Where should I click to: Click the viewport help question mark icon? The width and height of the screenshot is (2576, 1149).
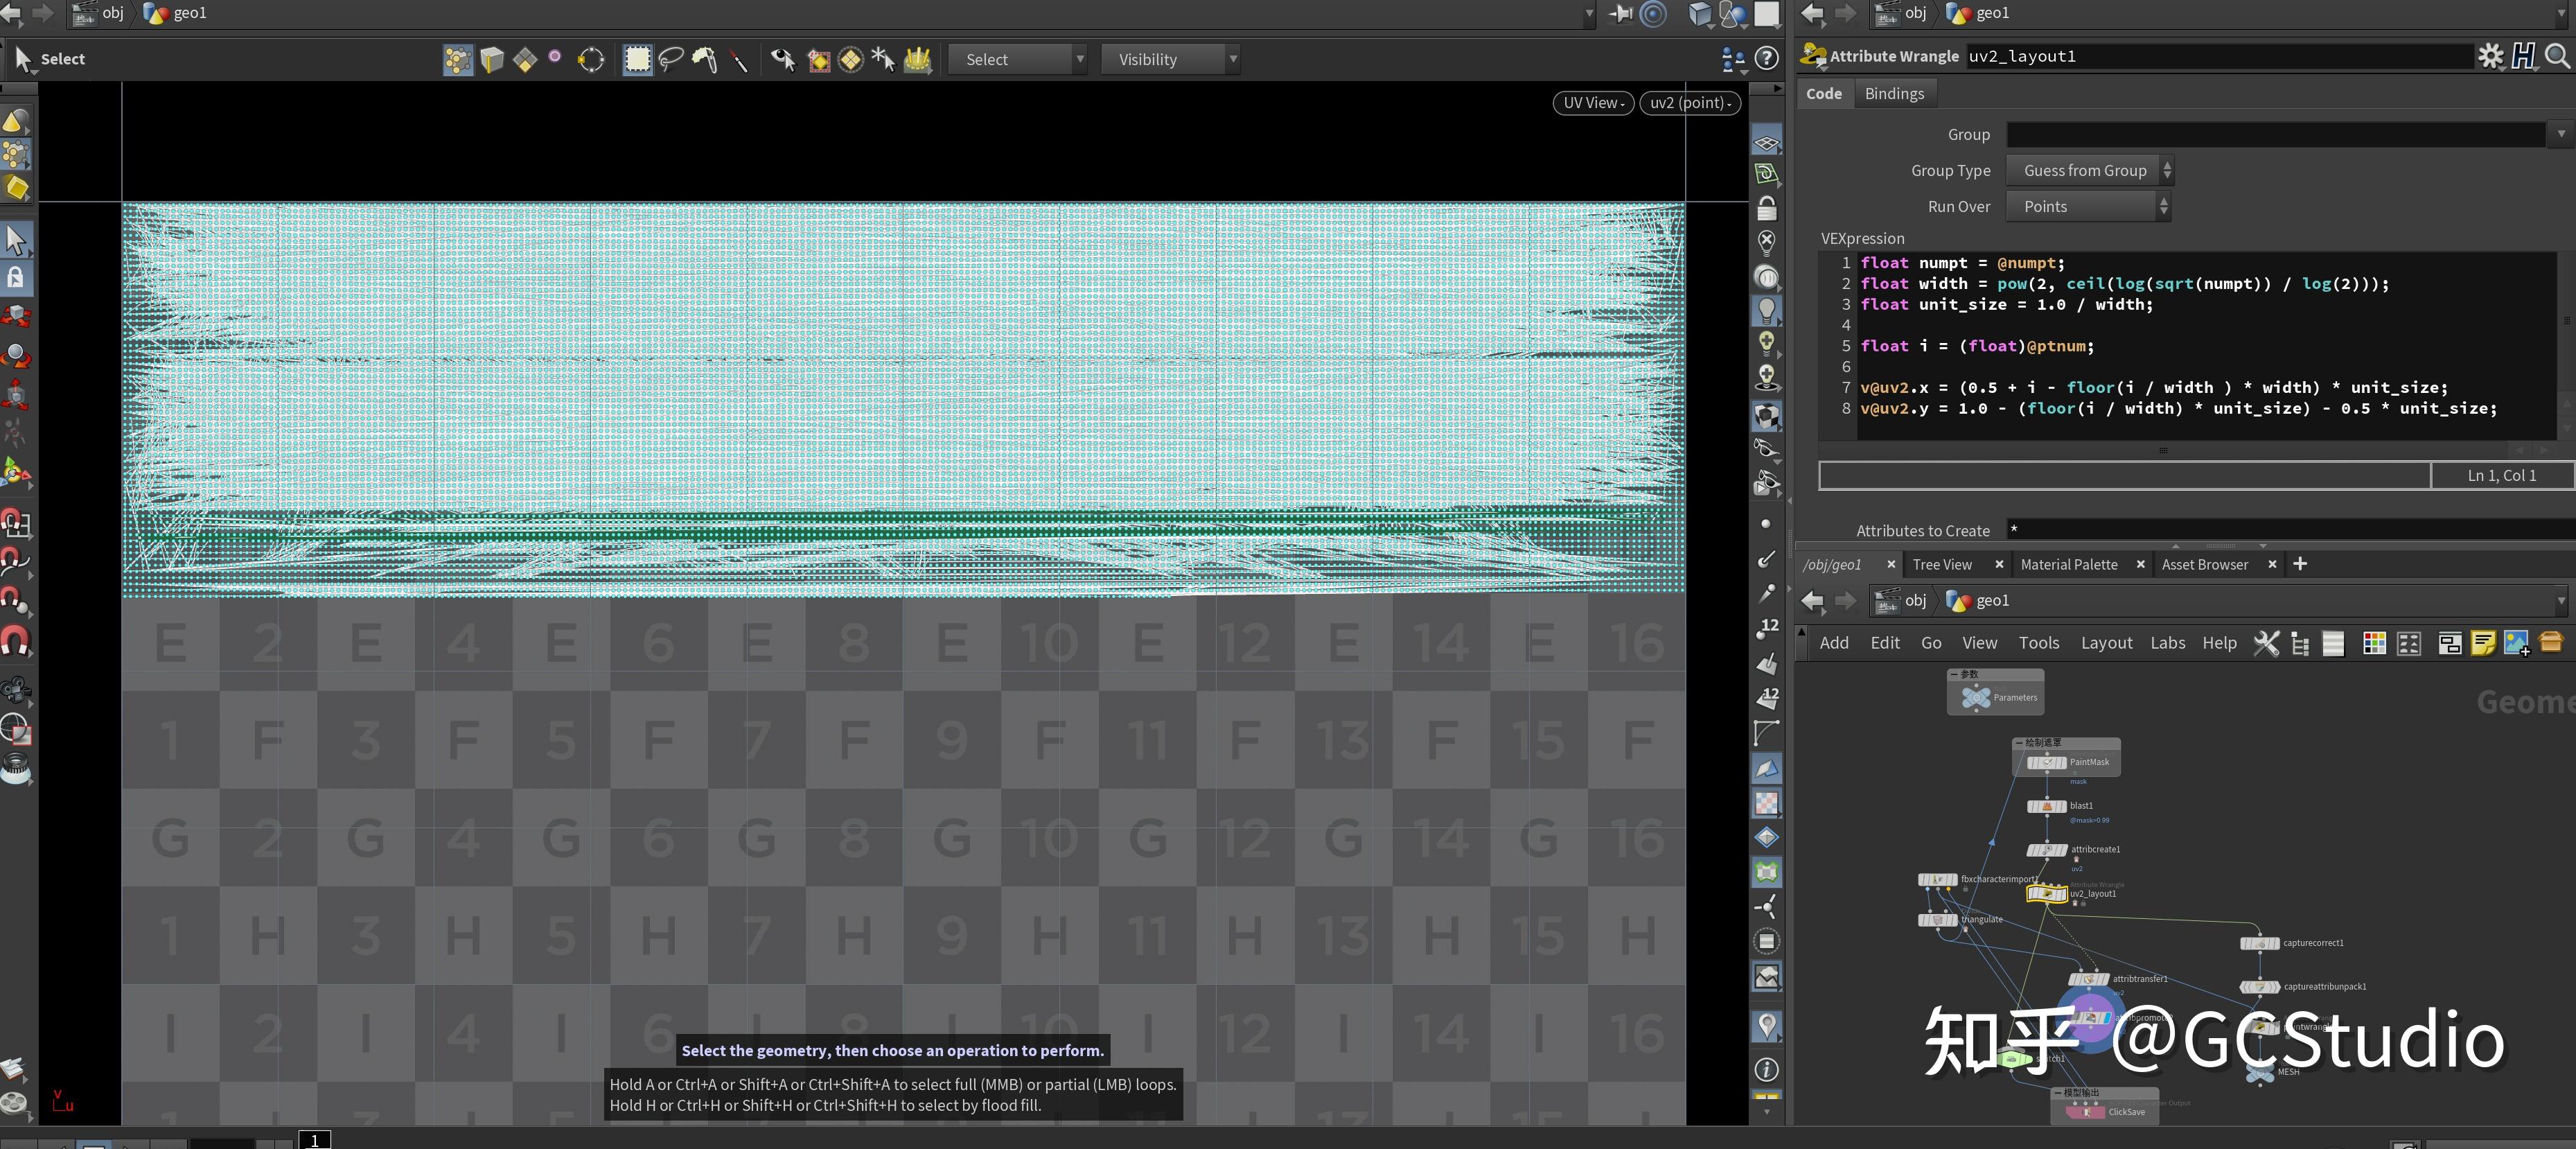tap(1767, 59)
